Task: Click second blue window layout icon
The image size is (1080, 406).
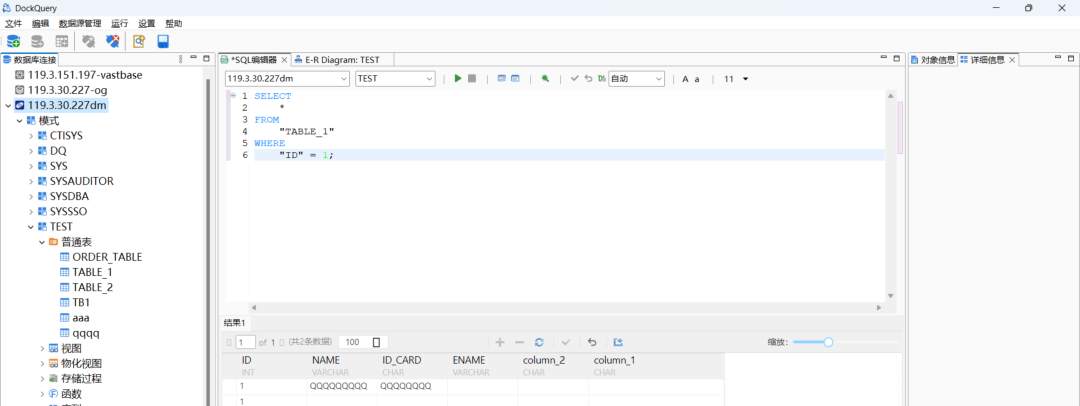Action: pos(515,79)
